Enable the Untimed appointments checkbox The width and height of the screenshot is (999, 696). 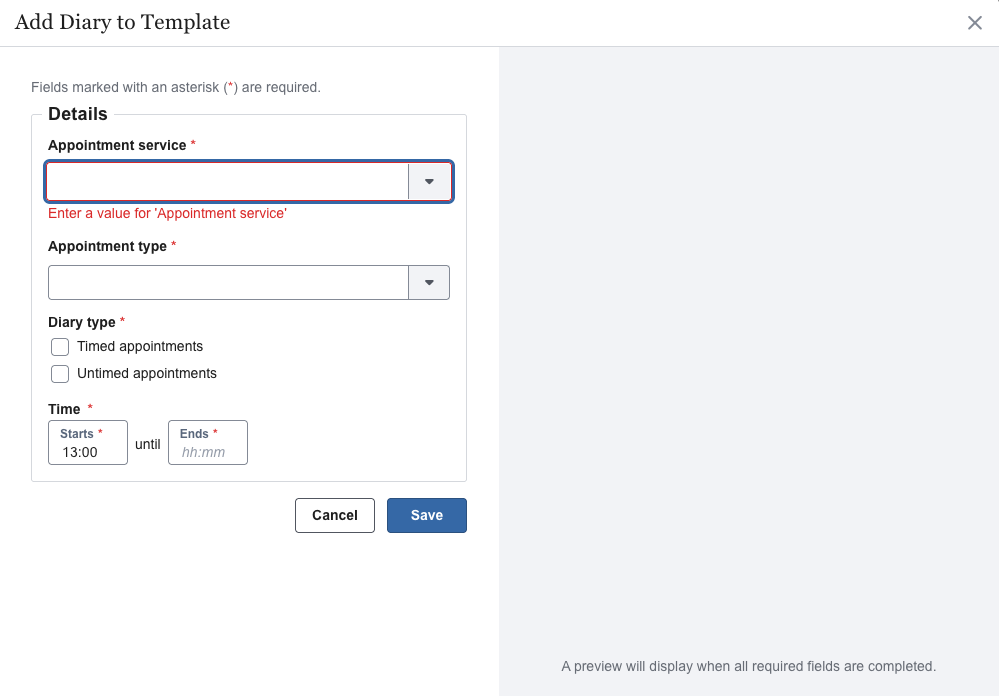tap(60, 374)
